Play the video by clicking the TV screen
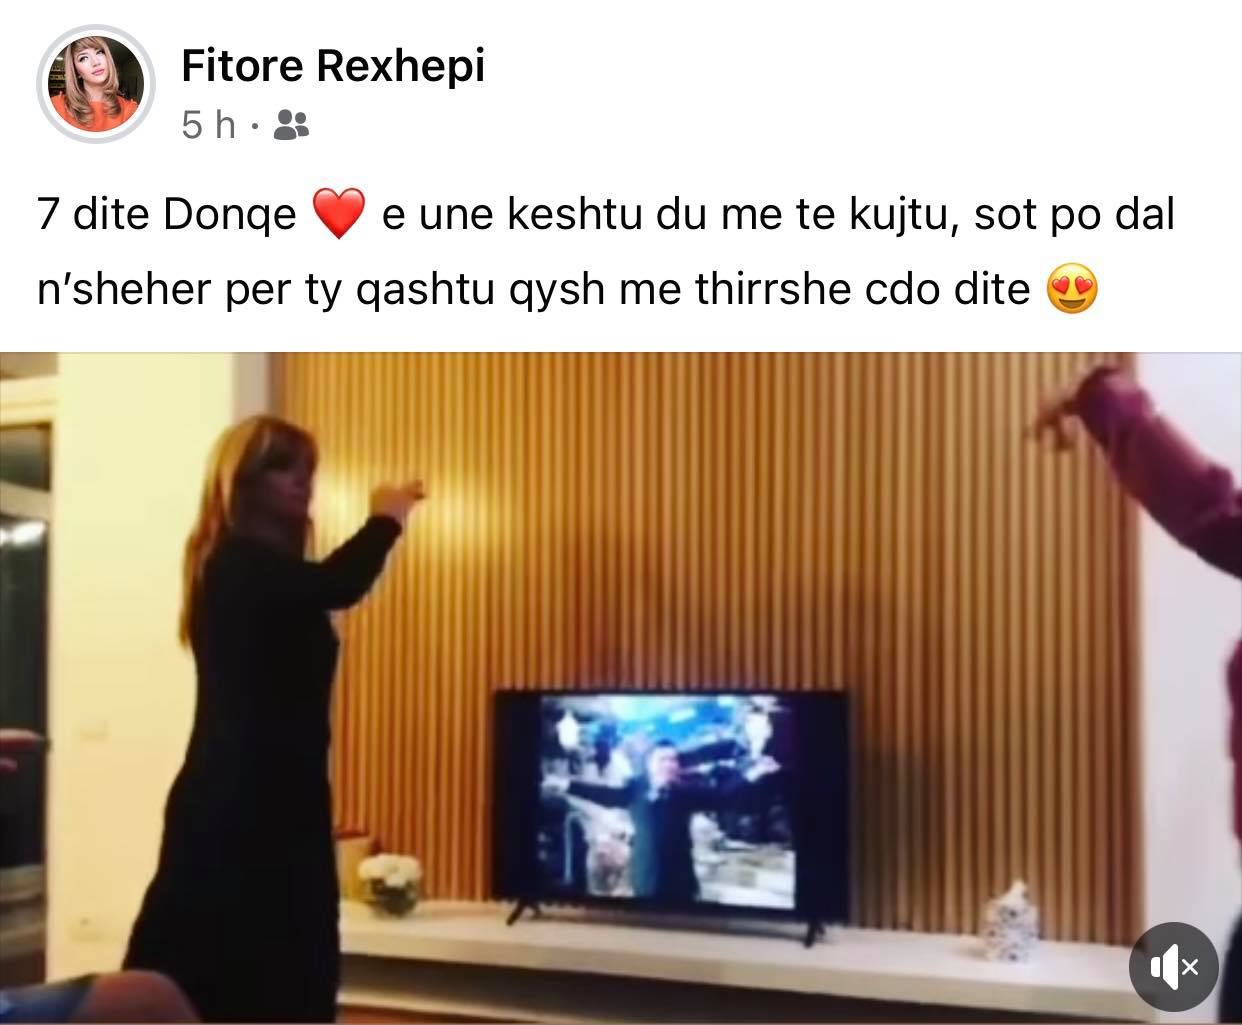Image resolution: width=1242 pixels, height=1025 pixels. pos(668,793)
